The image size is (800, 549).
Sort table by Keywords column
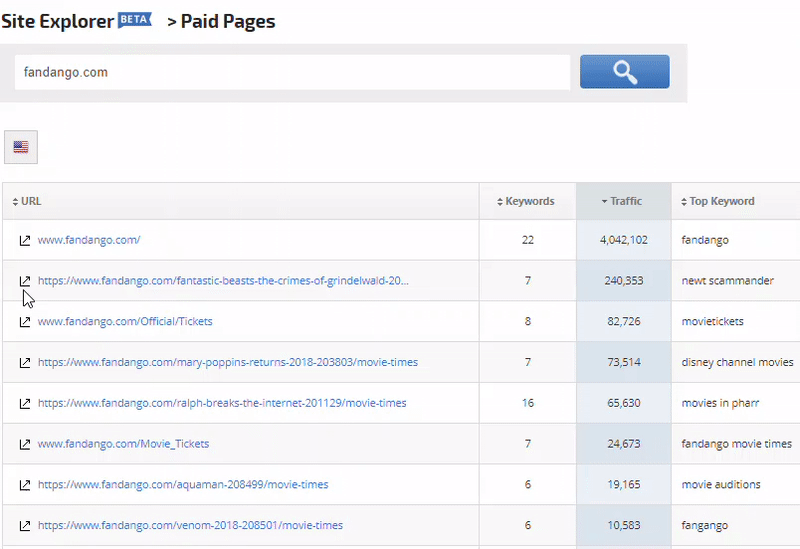526,201
